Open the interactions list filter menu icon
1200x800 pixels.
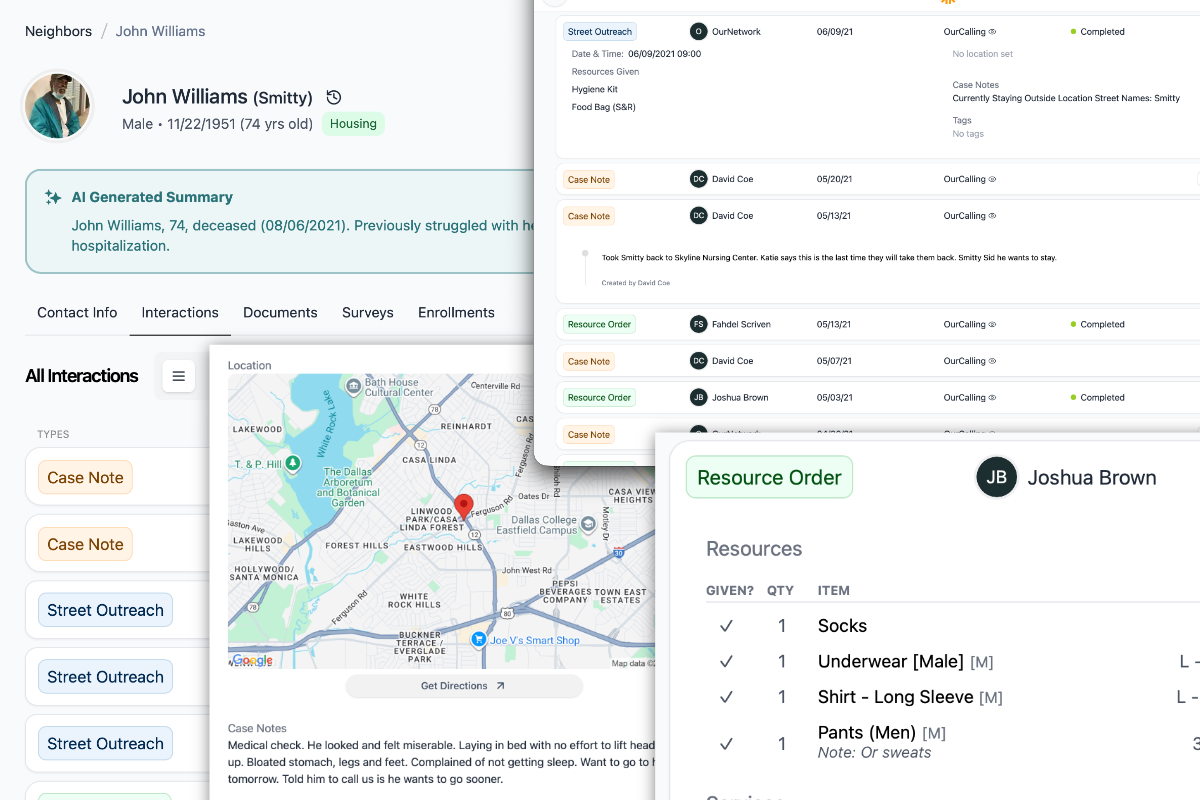click(179, 376)
